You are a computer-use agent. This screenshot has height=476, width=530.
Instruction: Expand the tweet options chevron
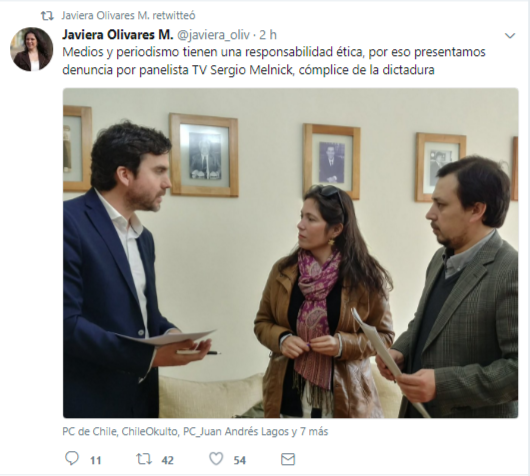pyautogui.click(x=509, y=35)
